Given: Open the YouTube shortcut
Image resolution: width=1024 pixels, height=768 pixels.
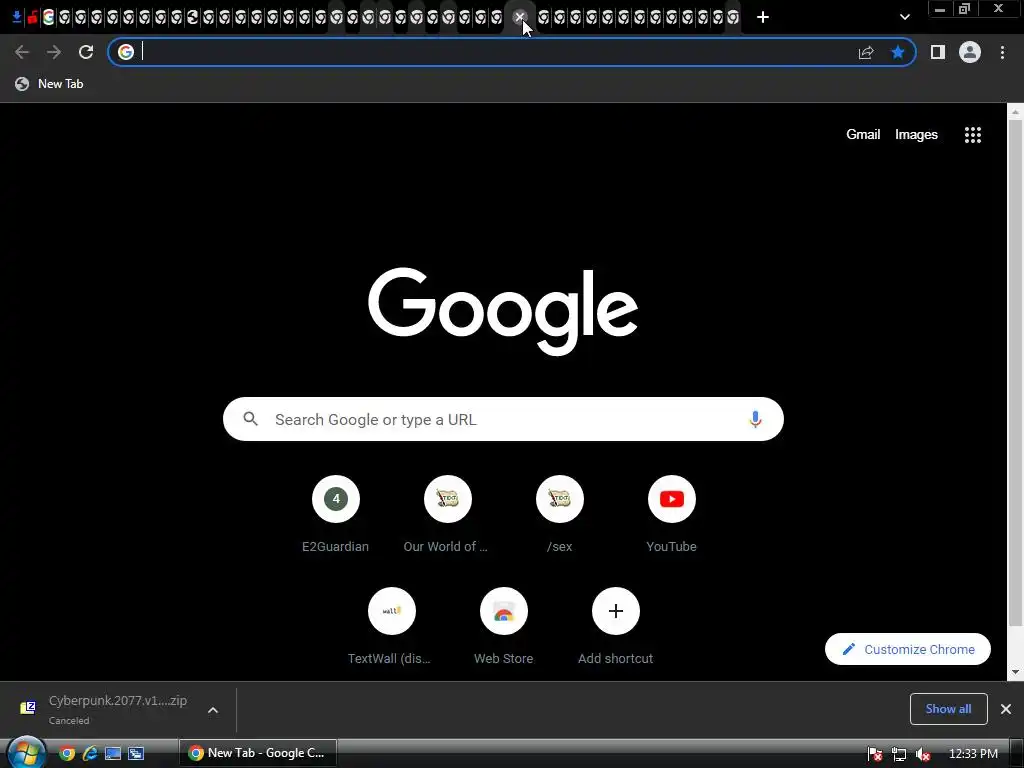Looking at the screenshot, I should [x=671, y=515].
